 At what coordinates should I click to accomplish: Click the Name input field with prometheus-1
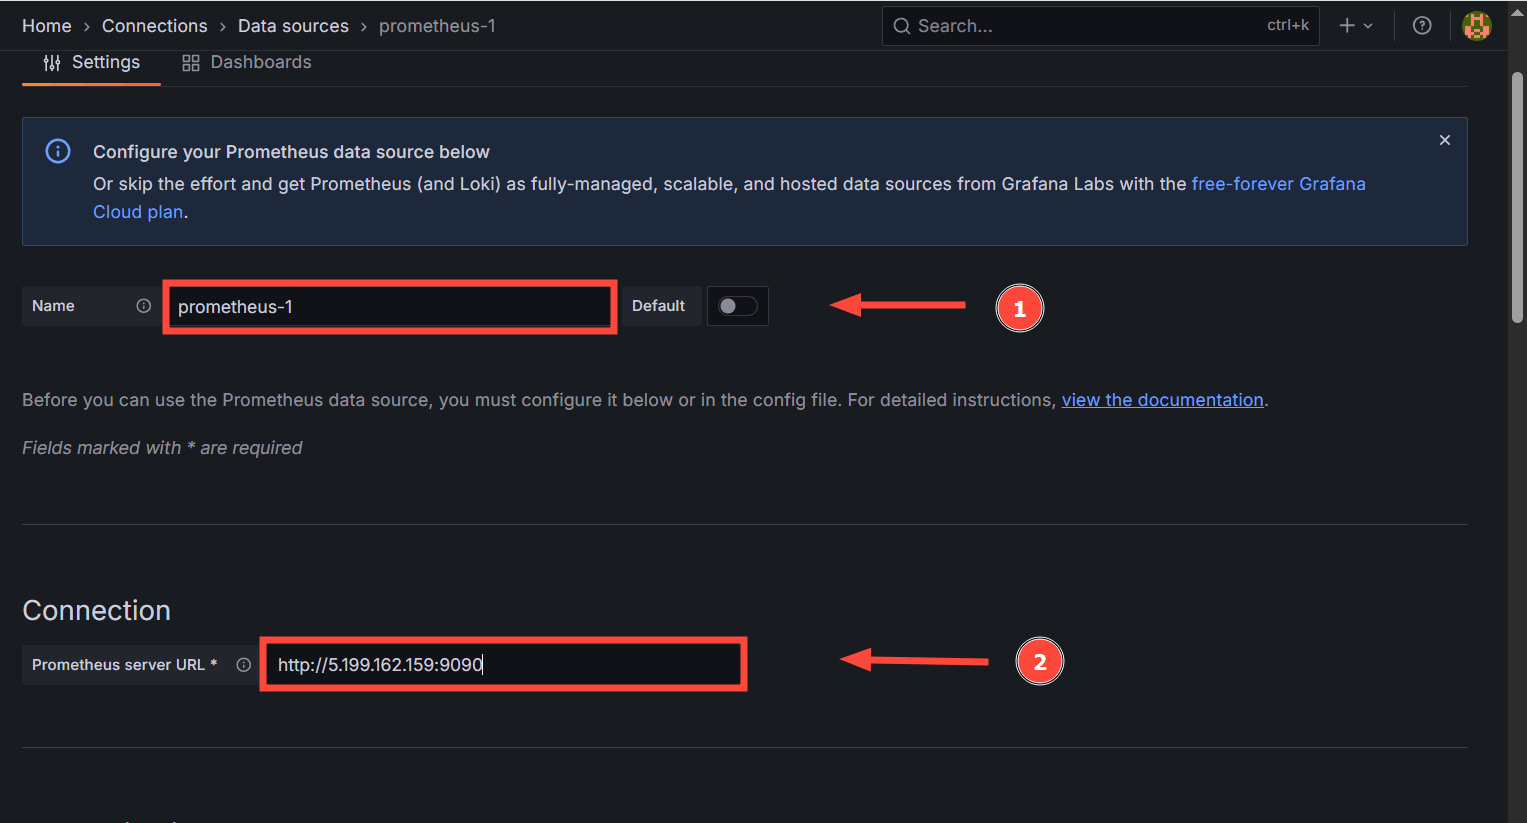click(389, 307)
